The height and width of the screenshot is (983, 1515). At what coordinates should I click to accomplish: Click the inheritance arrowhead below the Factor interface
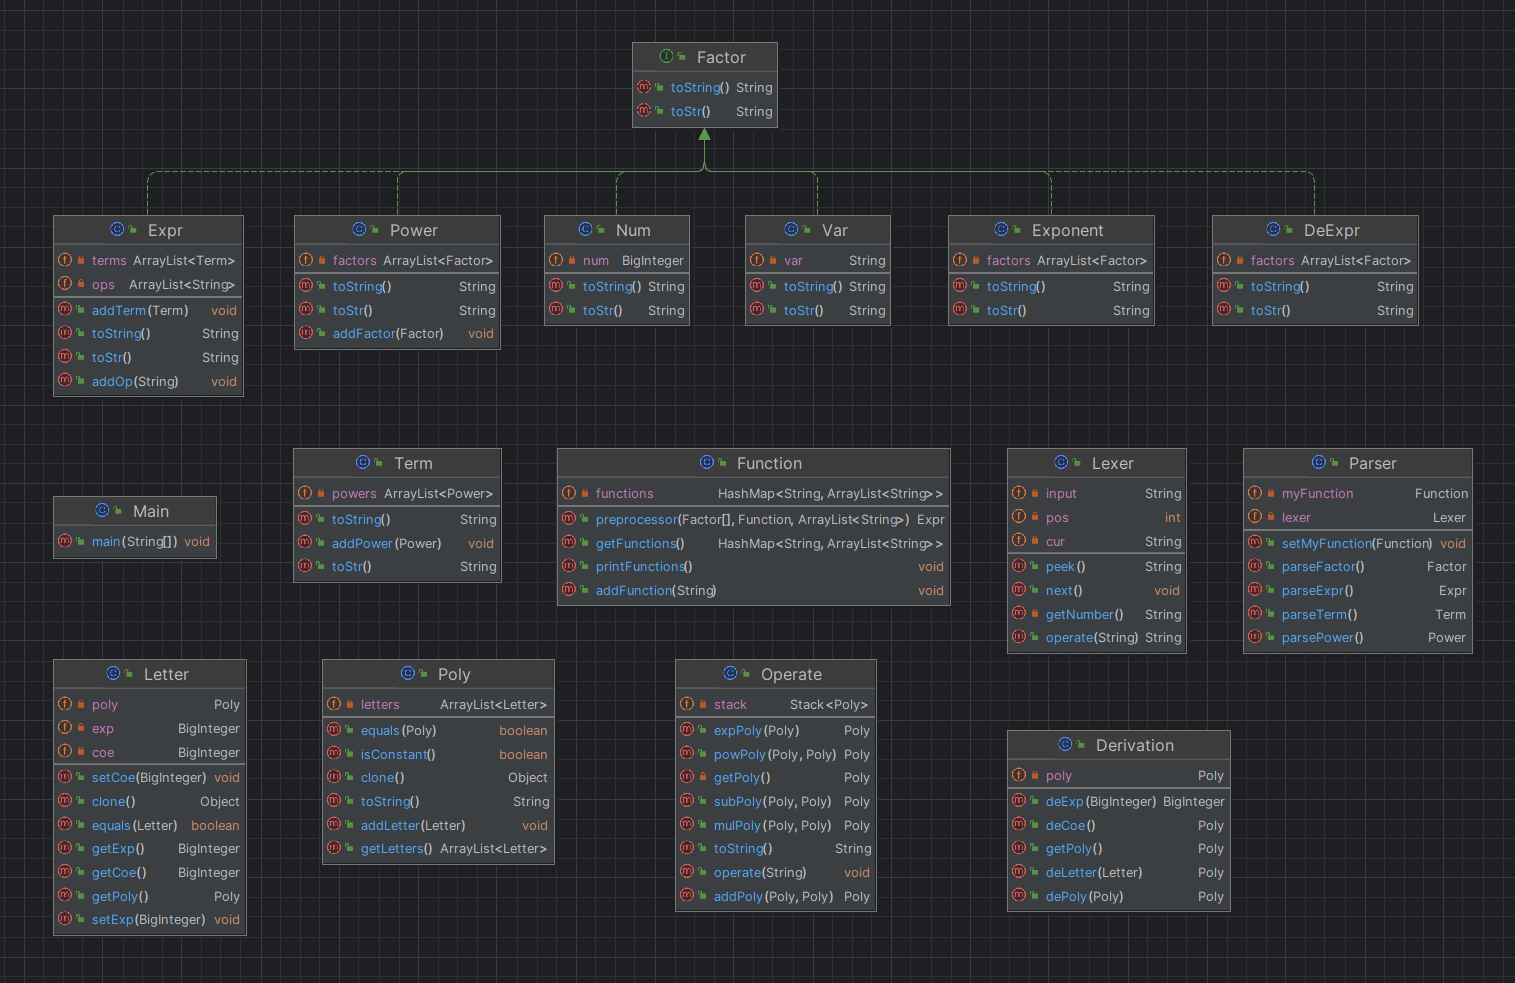(x=705, y=134)
